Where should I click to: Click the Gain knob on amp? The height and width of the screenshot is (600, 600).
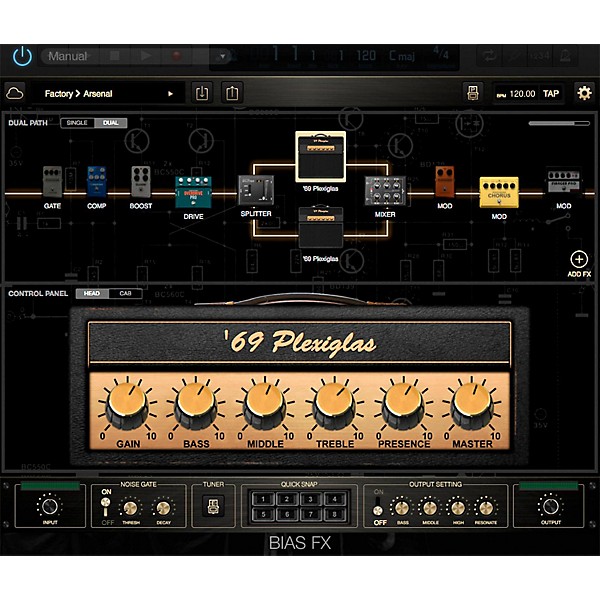[125, 405]
